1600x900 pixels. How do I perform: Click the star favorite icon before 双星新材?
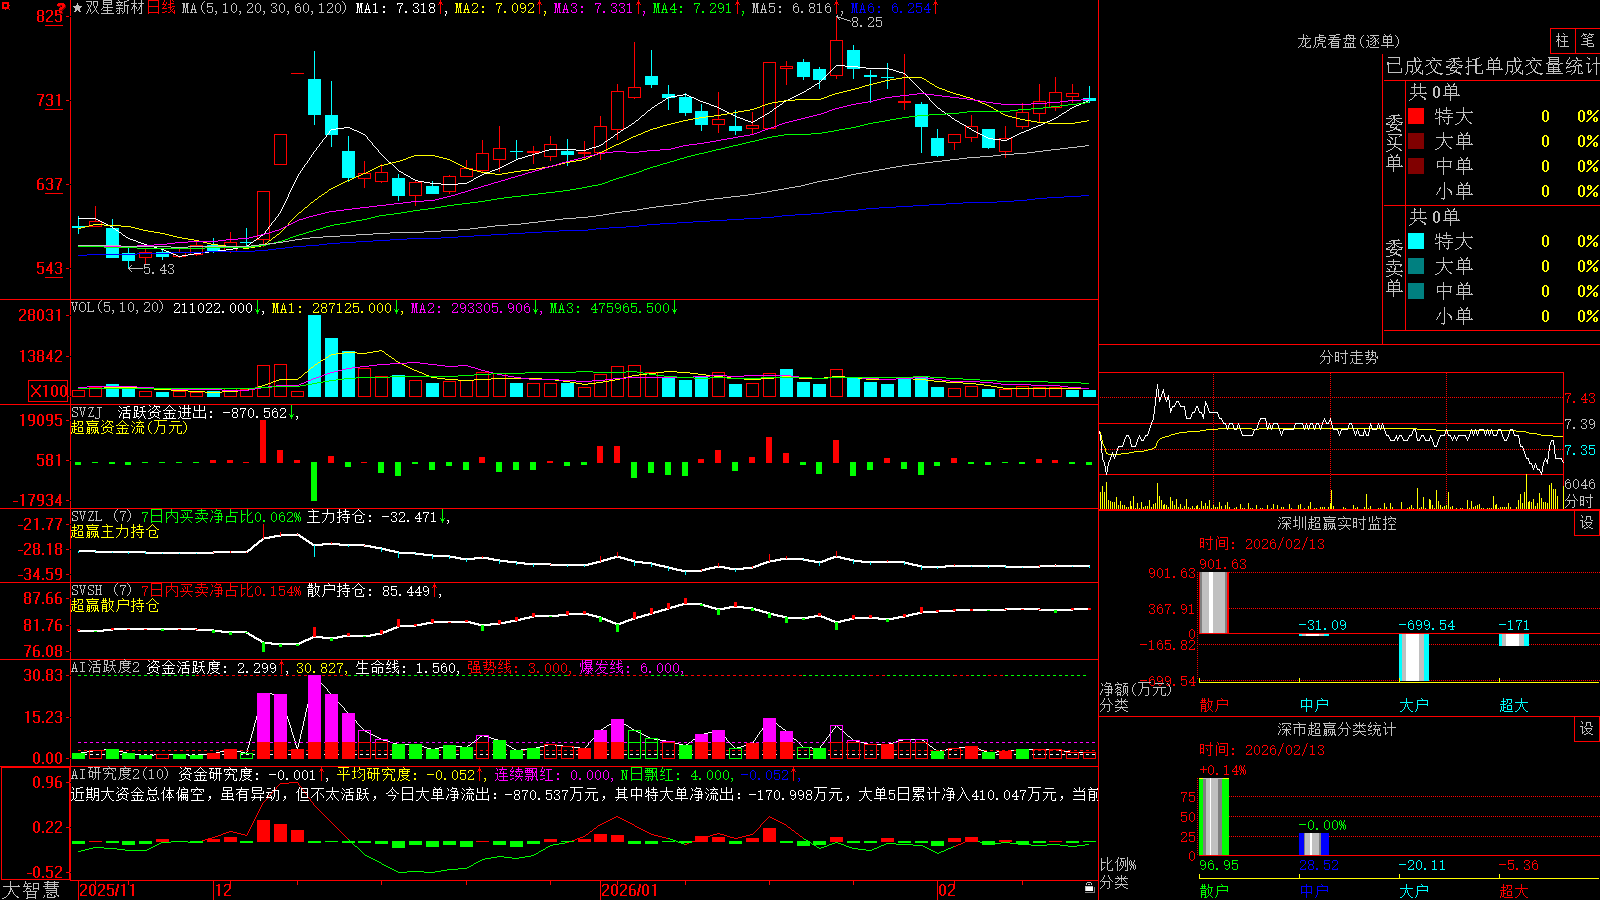(x=78, y=8)
